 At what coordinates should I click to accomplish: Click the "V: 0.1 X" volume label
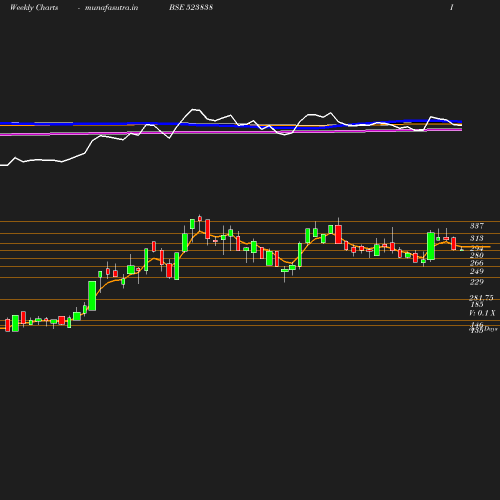click(482, 313)
